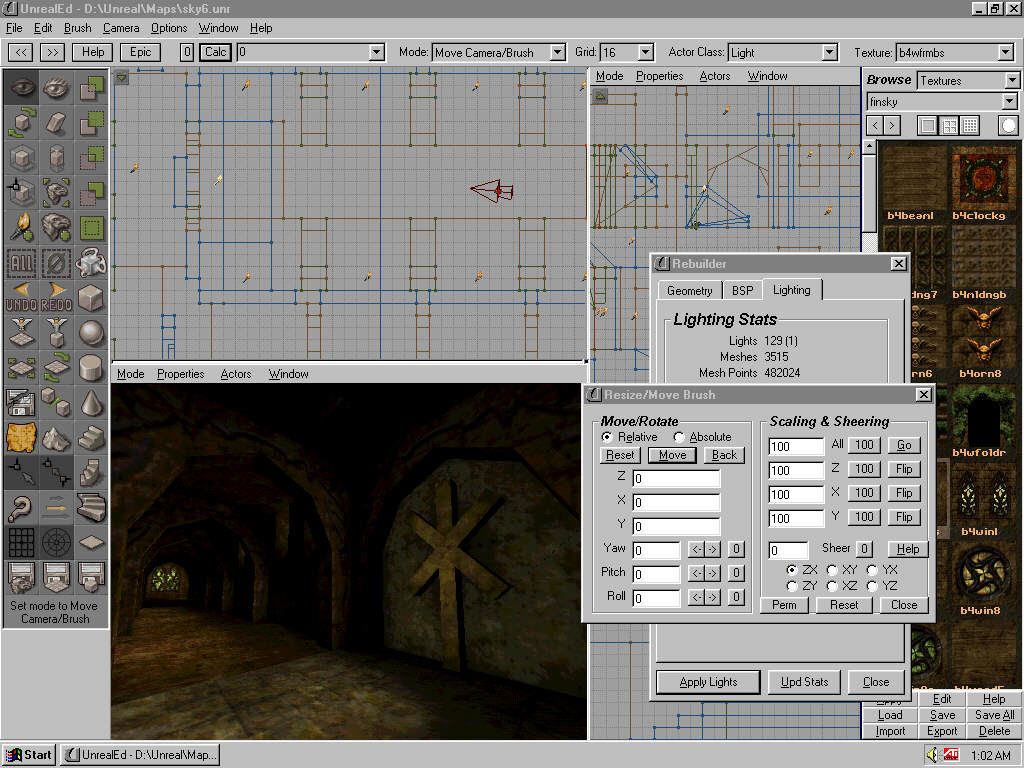Select the YZ sheer axis radio button

[x=872, y=586]
